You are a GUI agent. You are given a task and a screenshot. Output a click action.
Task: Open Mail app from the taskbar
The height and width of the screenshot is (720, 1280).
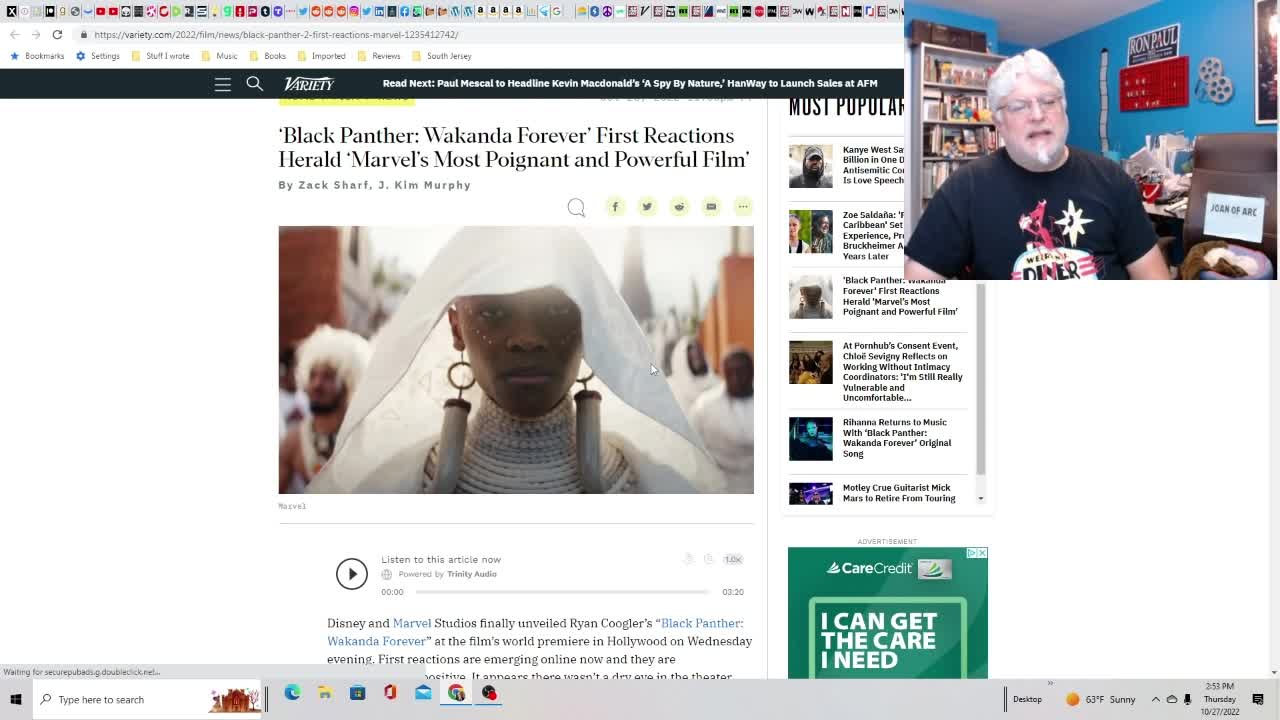(x=423, y=693)
